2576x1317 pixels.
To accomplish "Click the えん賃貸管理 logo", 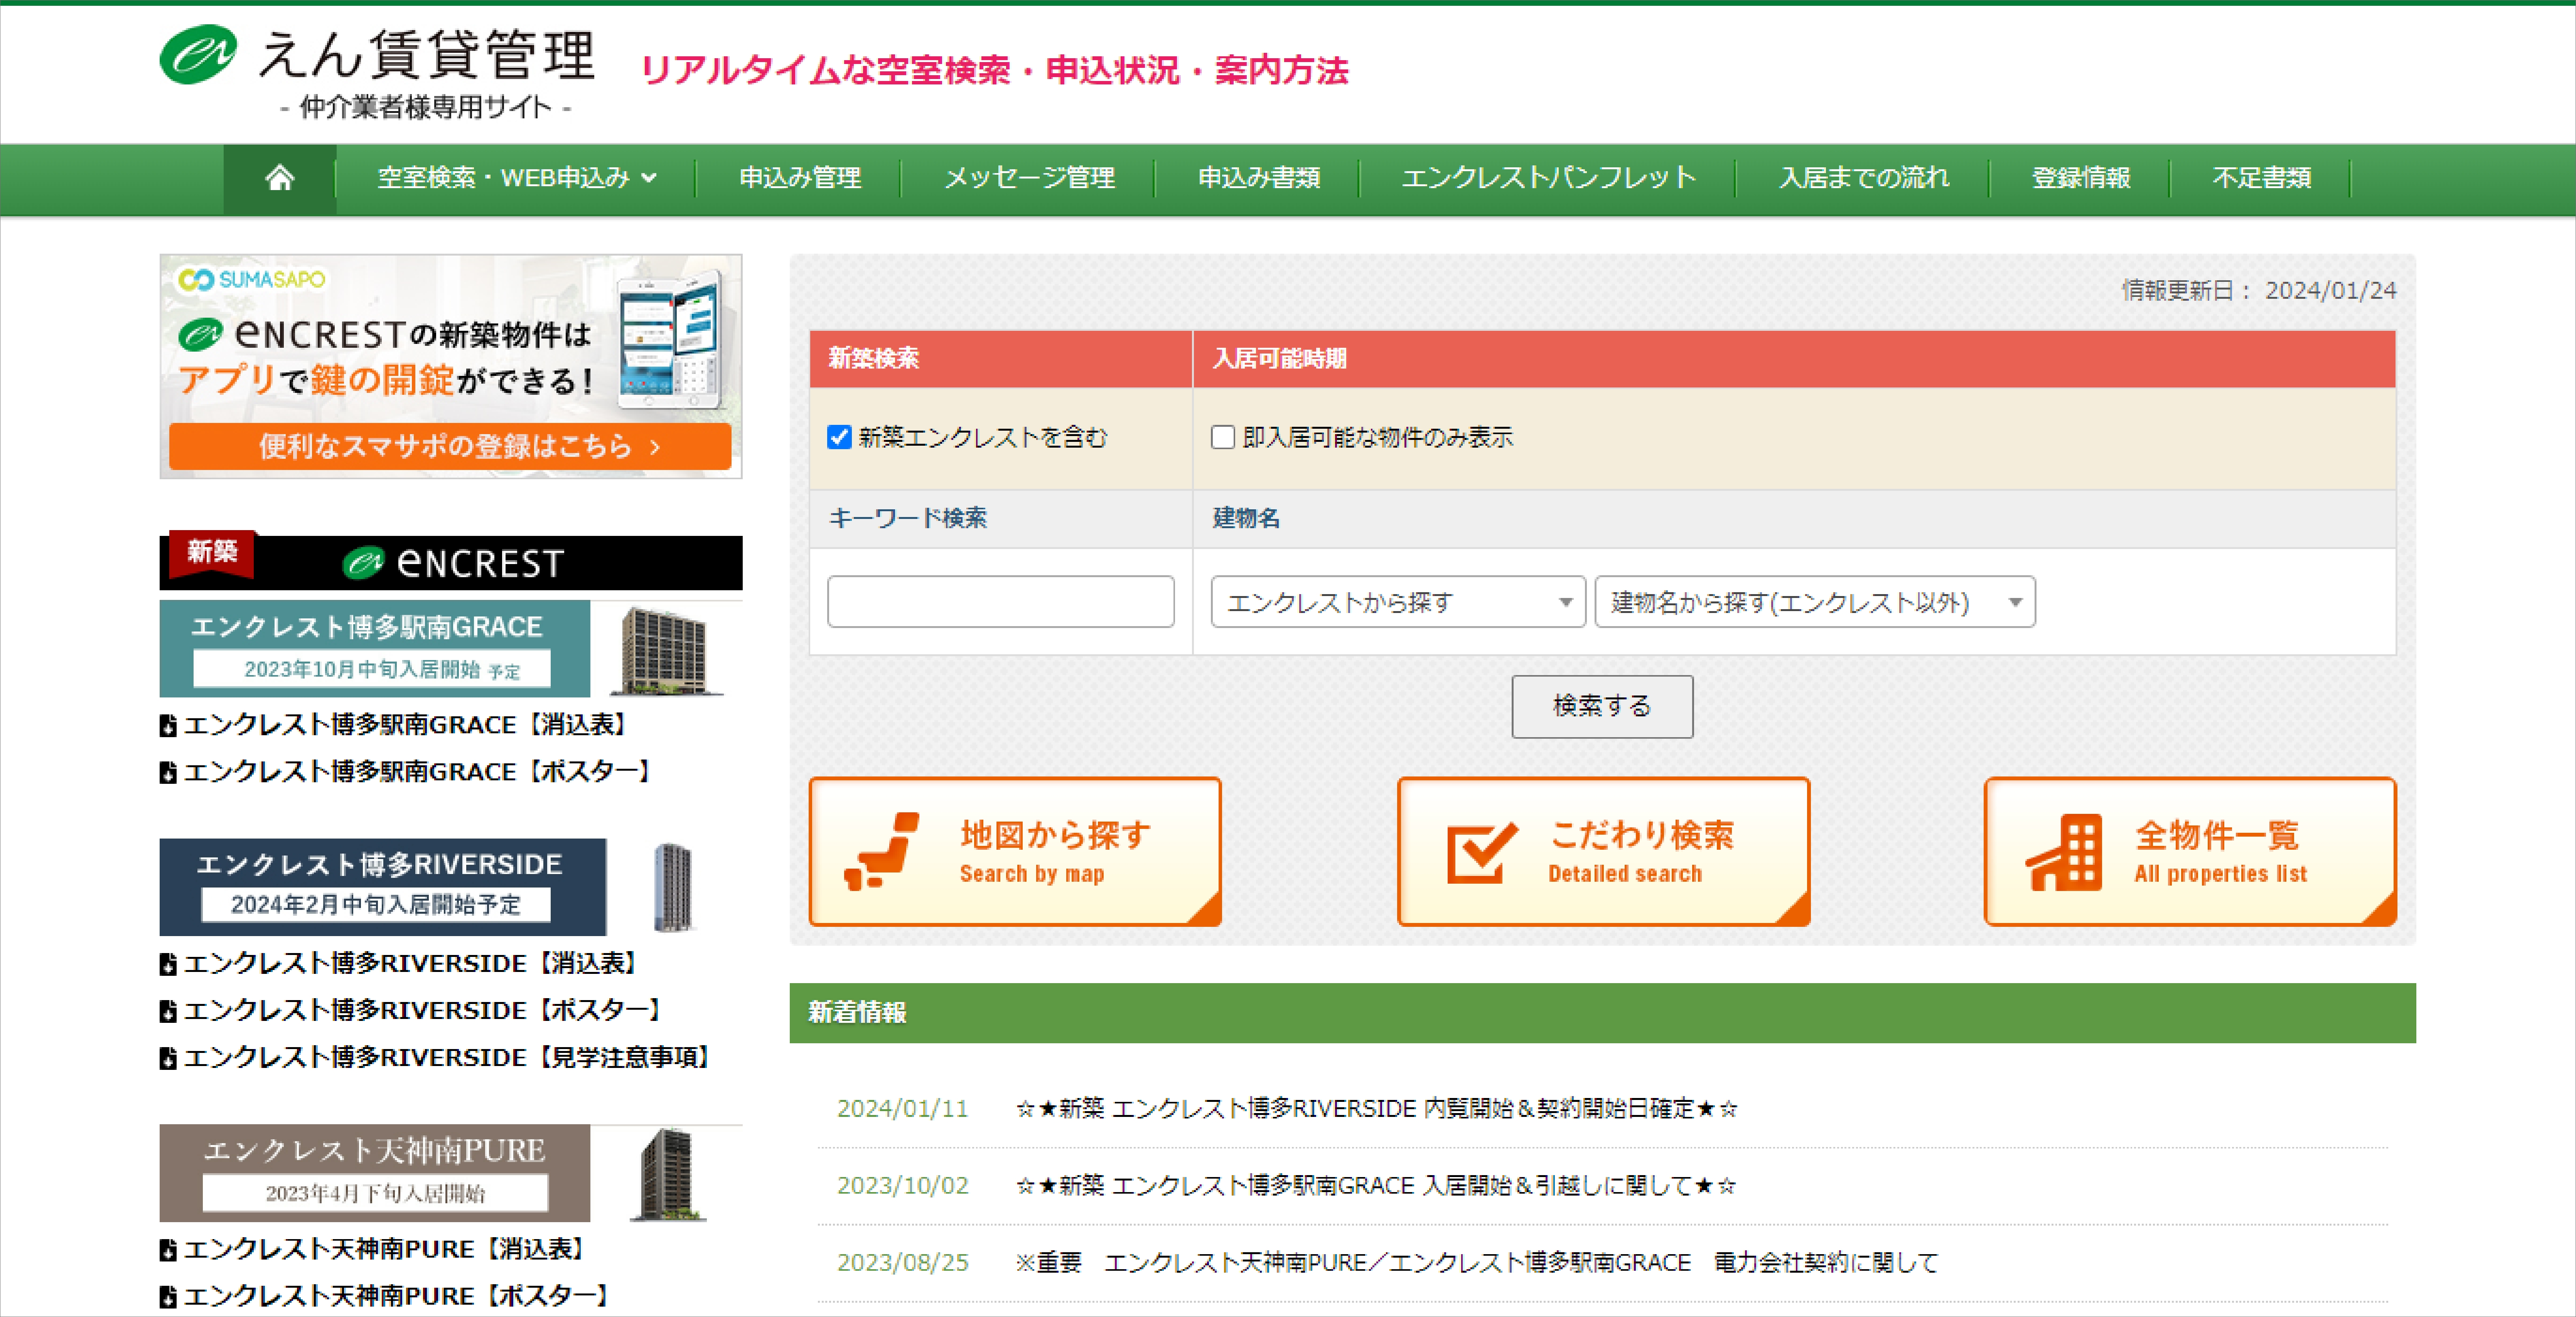I will tap(378, 72).
